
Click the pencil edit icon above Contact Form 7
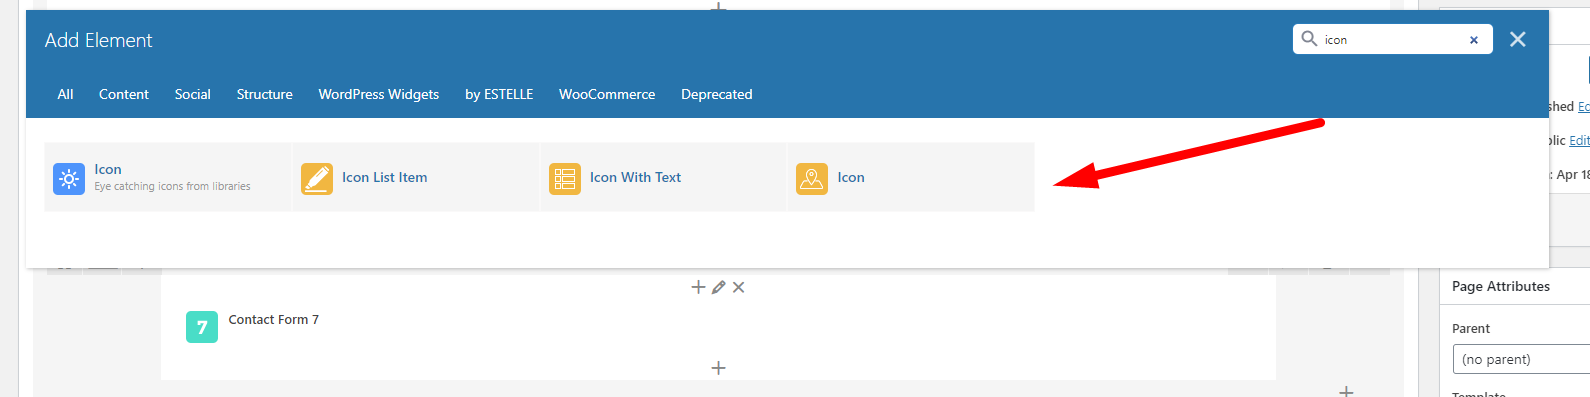coord(718,287)
